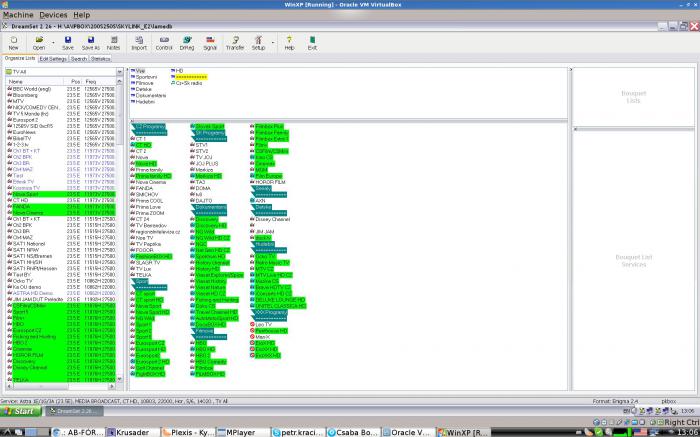Screen dimensions: 700x437
Task: Select the HD bouquet
Action: click(177, 71)
